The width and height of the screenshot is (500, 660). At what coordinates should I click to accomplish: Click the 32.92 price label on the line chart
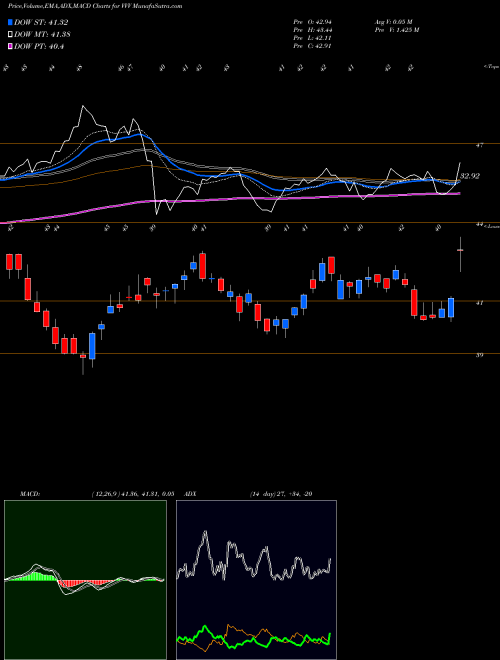point(470,176)
